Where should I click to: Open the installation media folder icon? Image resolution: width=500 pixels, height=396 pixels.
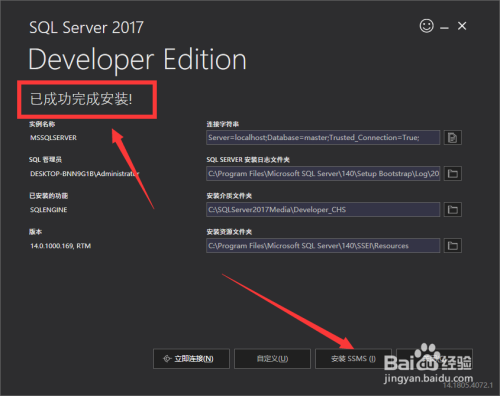tap(452, 210)
